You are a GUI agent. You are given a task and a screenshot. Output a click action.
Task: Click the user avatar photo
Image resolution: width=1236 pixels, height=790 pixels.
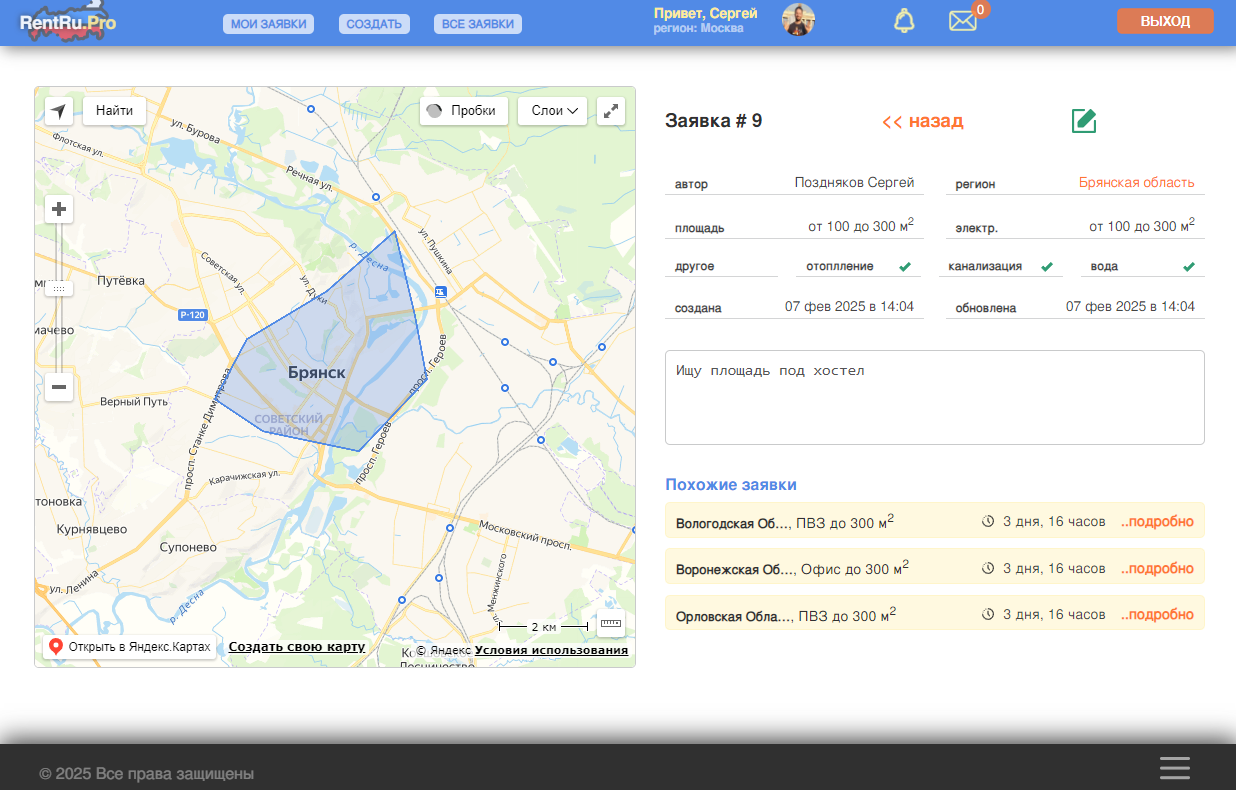[x=798, y=20]
